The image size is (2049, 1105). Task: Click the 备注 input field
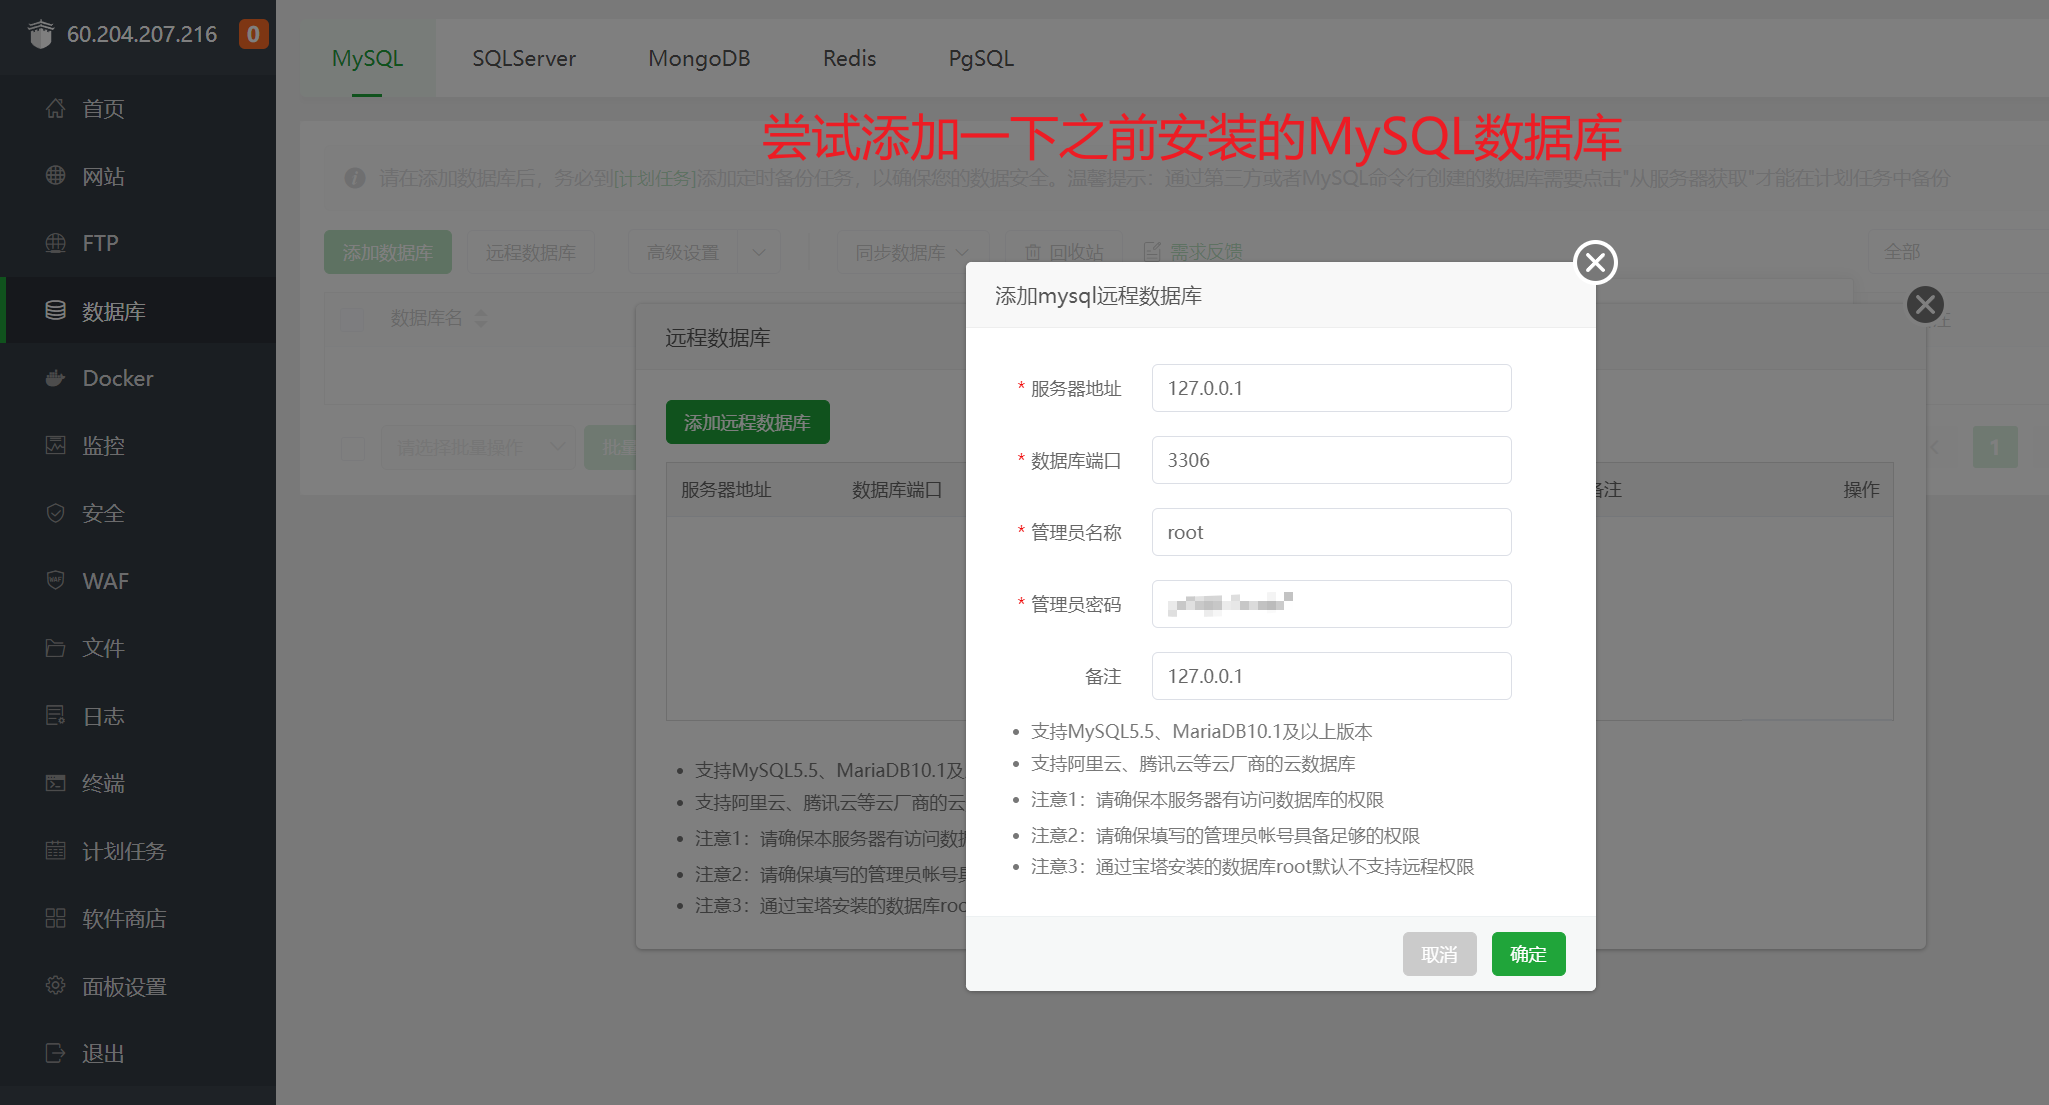tap(1331, 676)
